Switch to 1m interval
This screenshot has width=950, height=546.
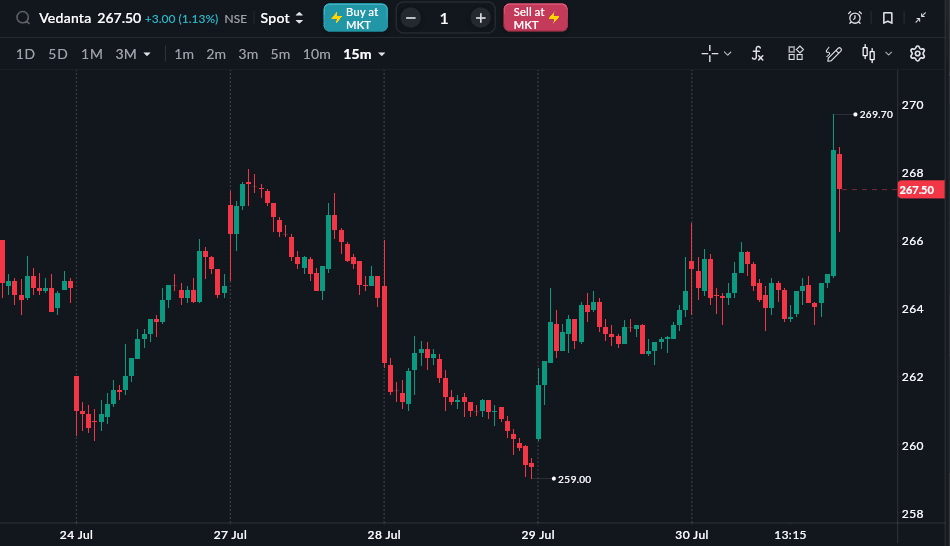(x=184, y=54)
